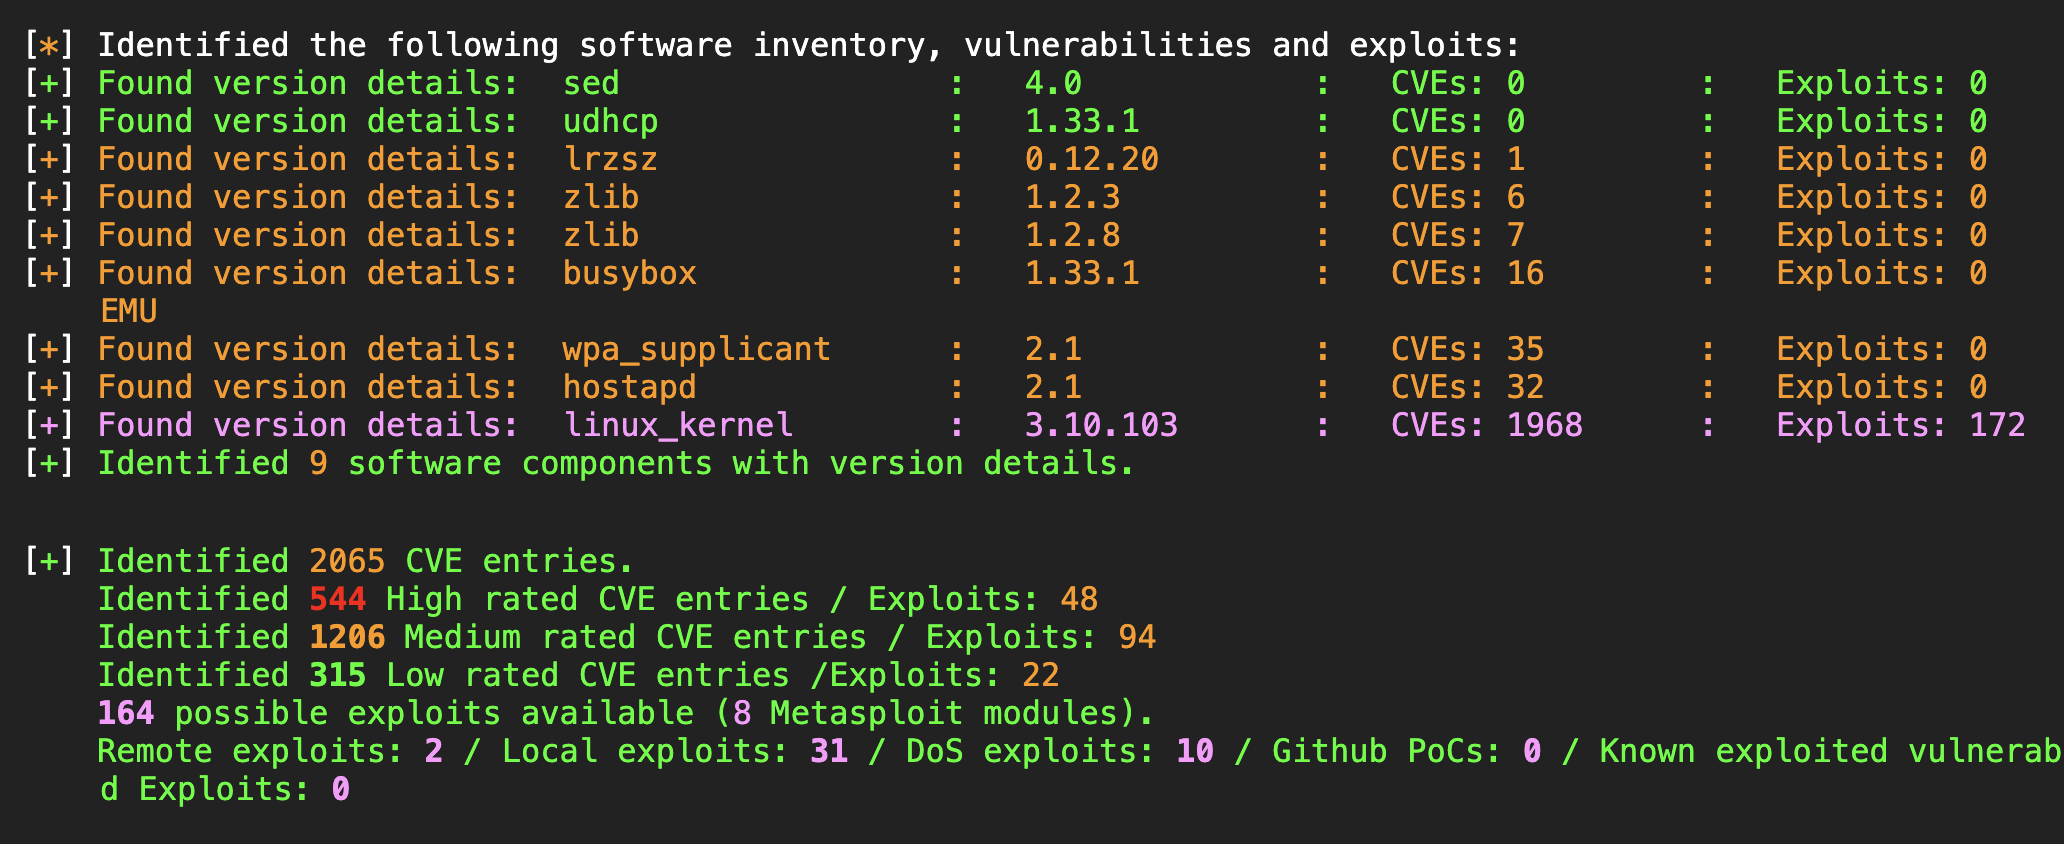
Task: Click 'Exploits: 172' in the linux_kernel row
Action: point(1901,425)
